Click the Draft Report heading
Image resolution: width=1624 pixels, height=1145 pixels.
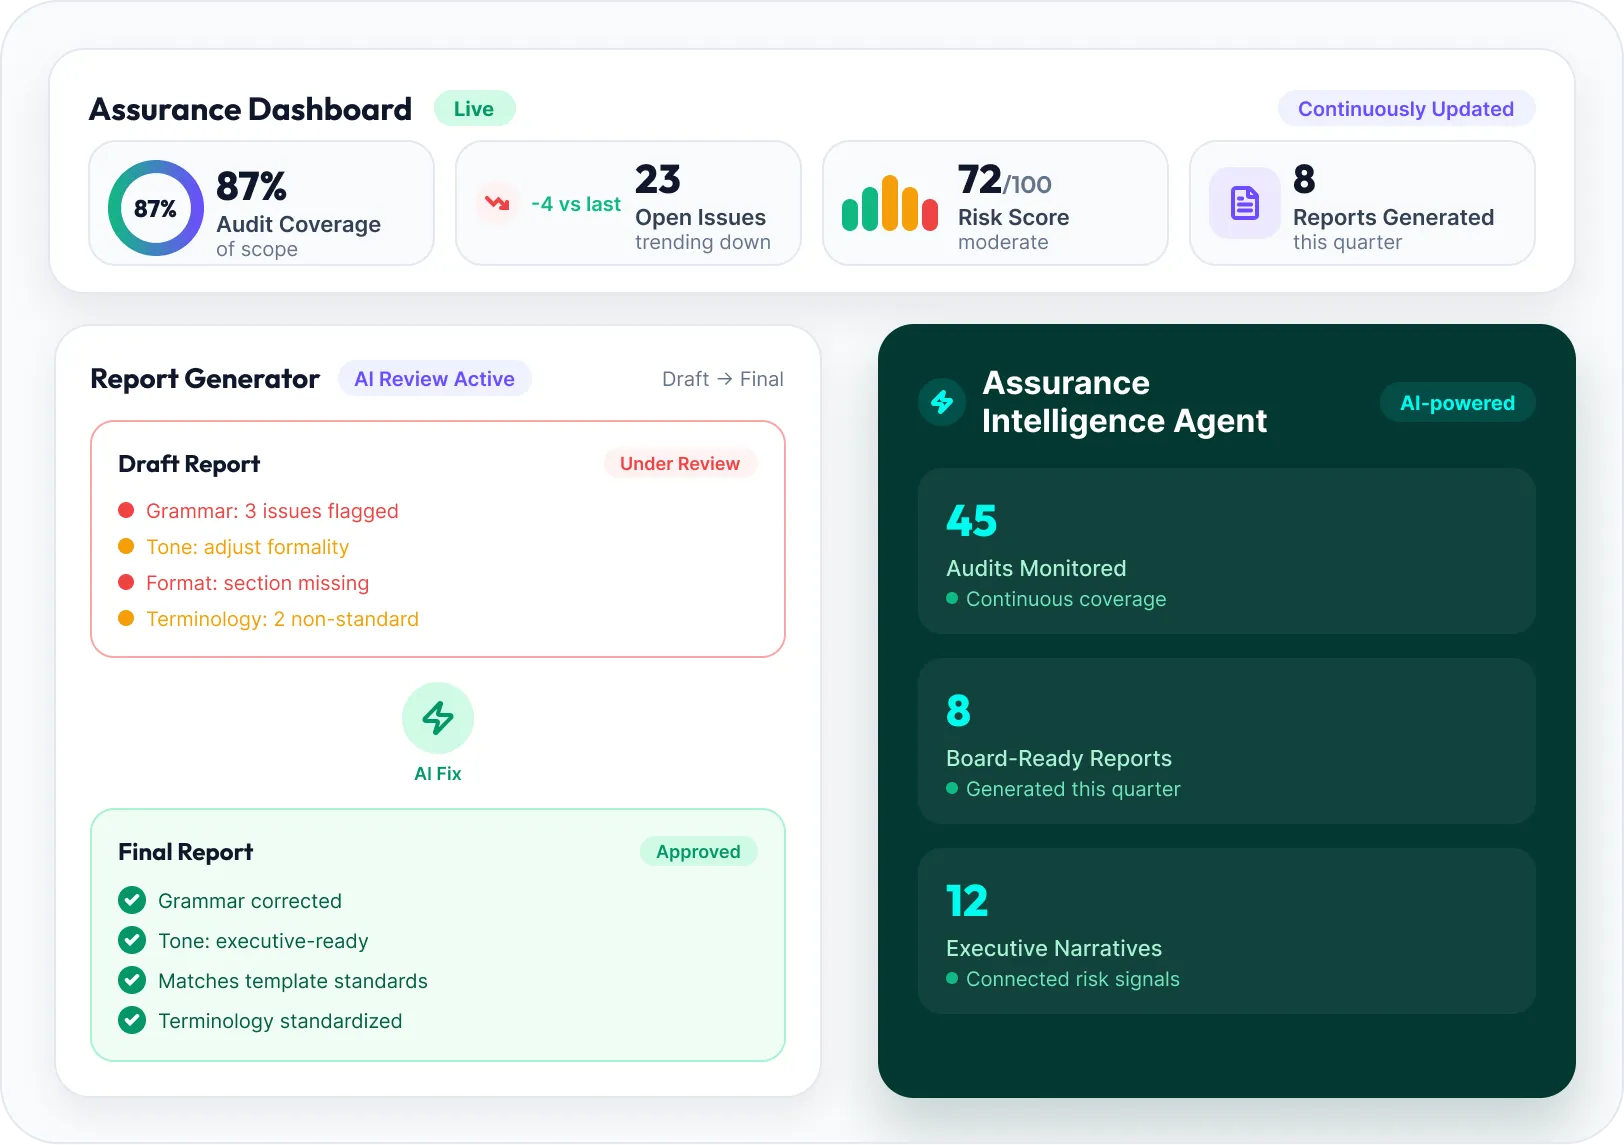(189, 464)
